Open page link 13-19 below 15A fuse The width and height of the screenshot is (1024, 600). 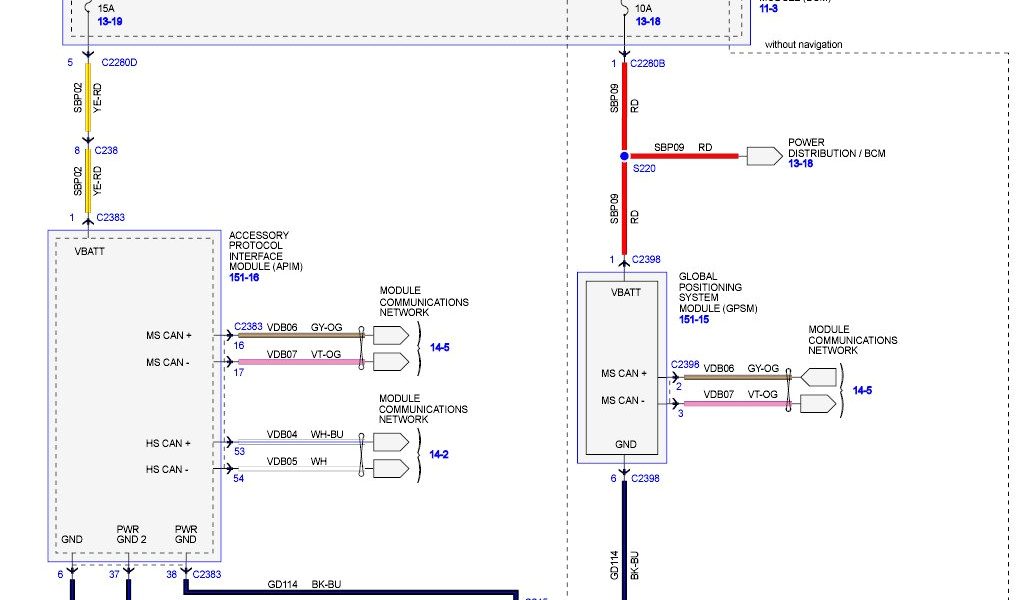pyautogui.click(x=110, y=20)
